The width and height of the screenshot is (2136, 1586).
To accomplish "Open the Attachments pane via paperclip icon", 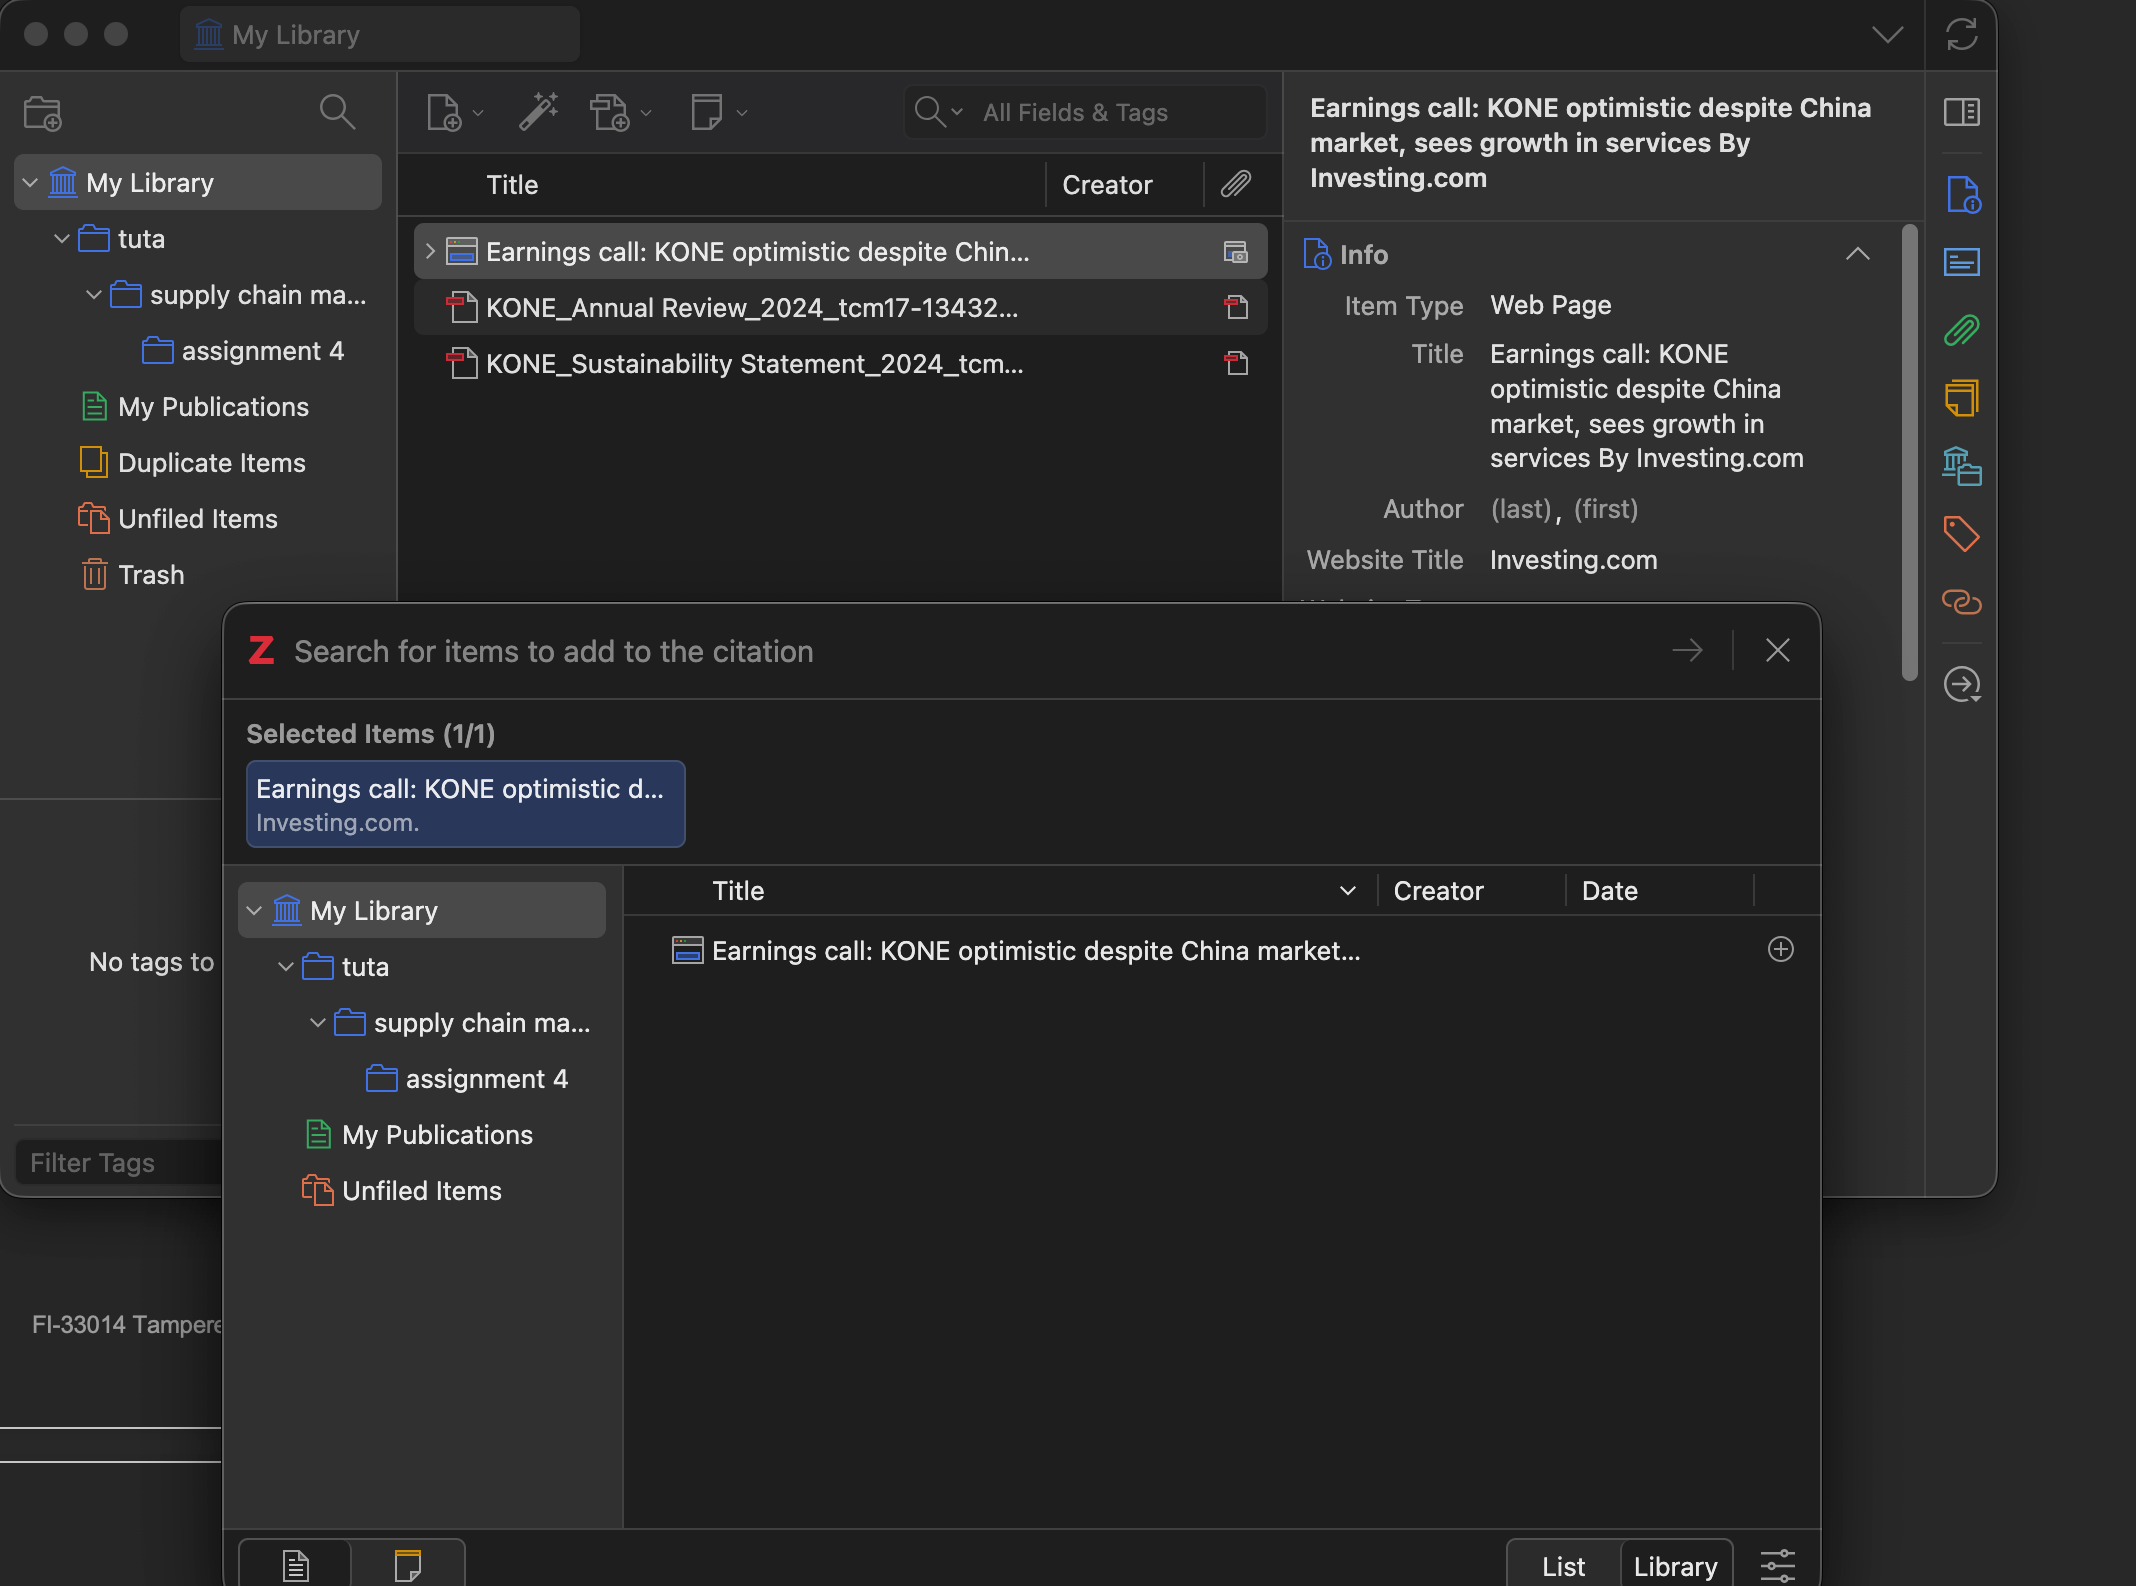I will [x=1961, y=330].
